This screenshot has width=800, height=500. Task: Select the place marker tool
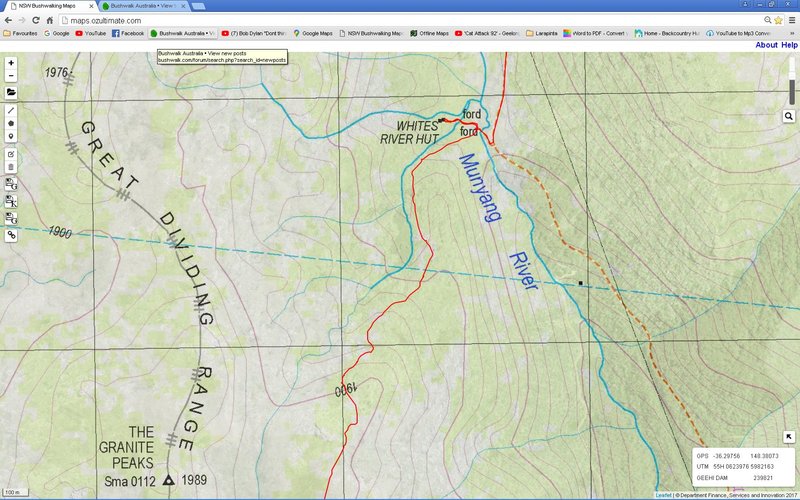pyautogui.click(x=11, y=136)
